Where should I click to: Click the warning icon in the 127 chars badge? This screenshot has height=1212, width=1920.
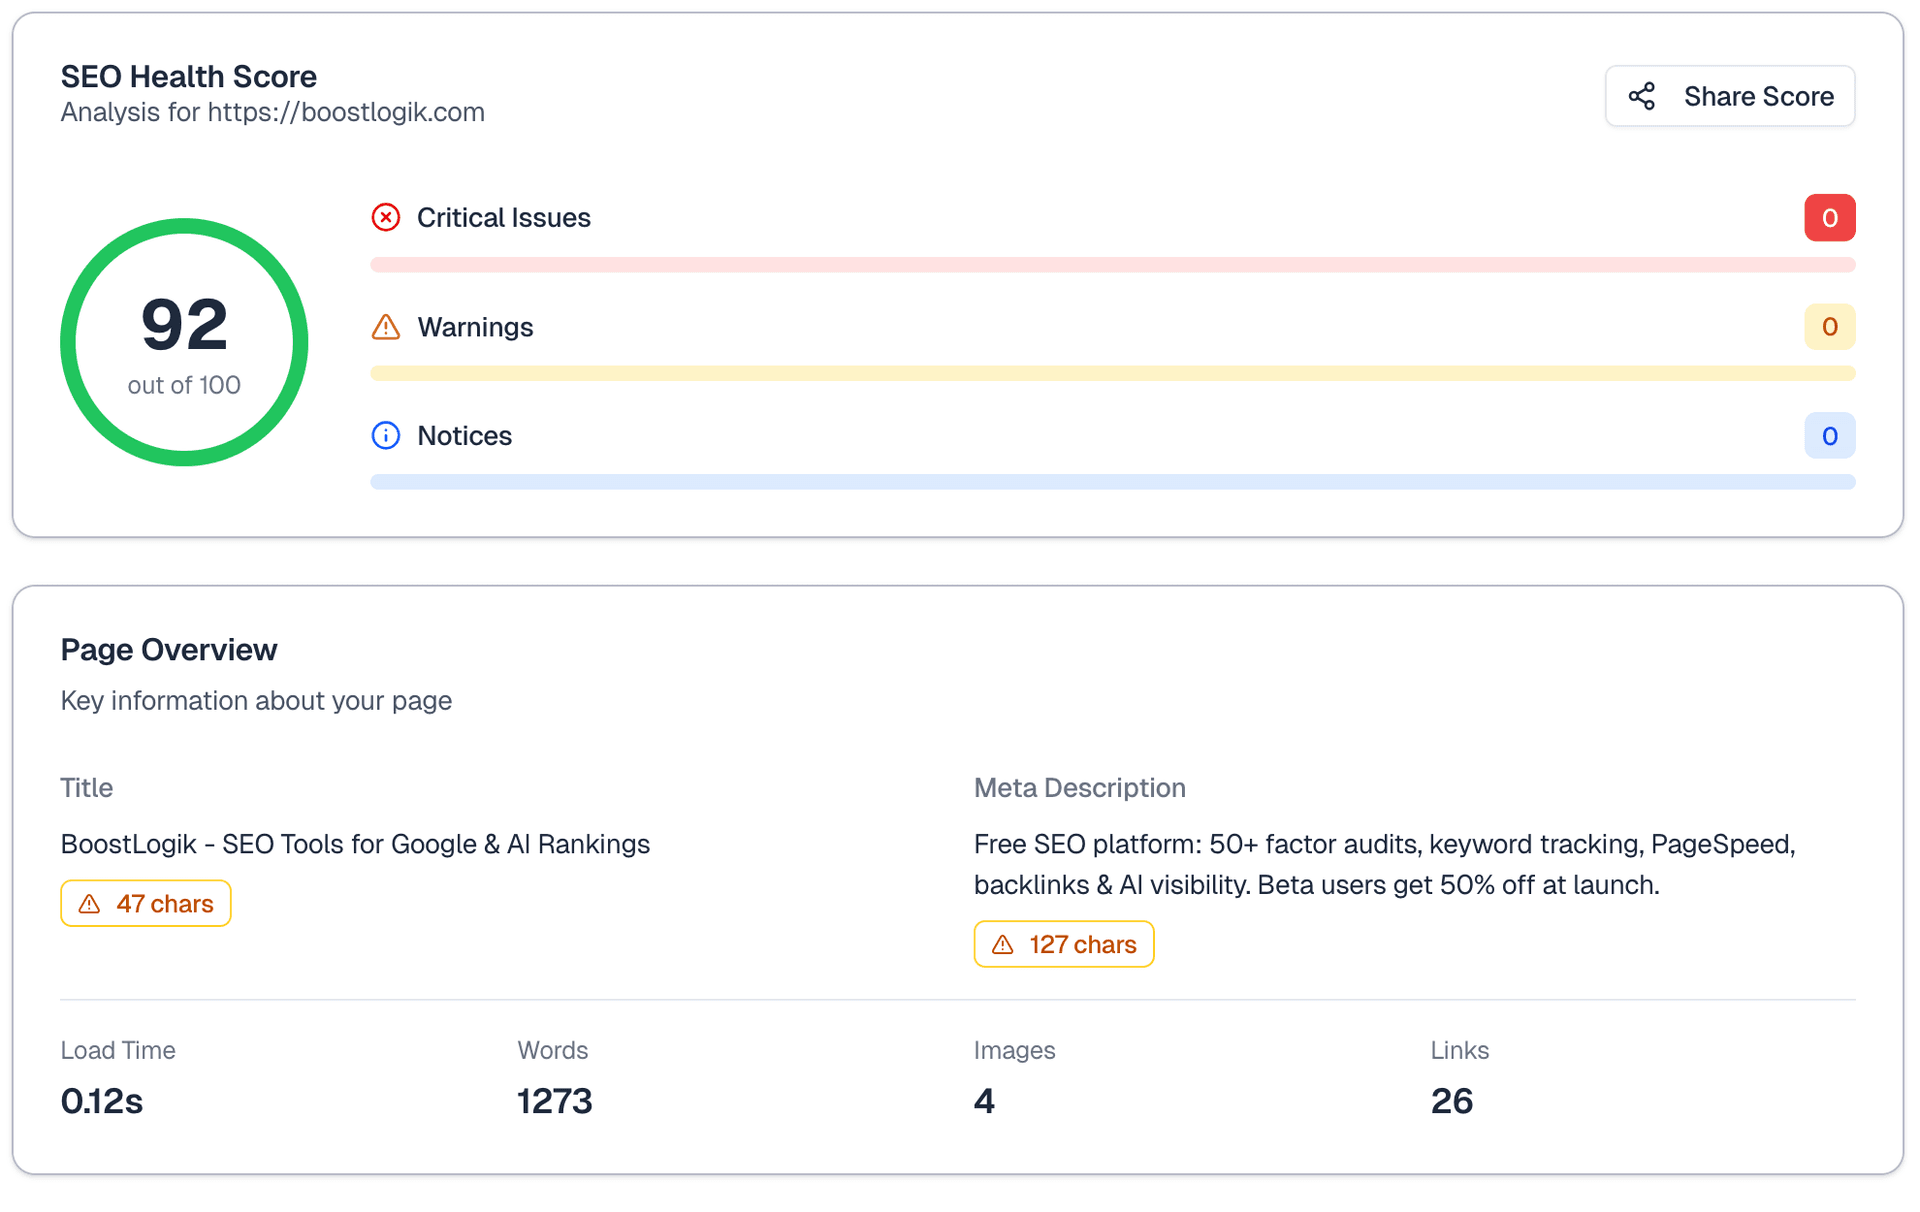(x=1003, y=943)
